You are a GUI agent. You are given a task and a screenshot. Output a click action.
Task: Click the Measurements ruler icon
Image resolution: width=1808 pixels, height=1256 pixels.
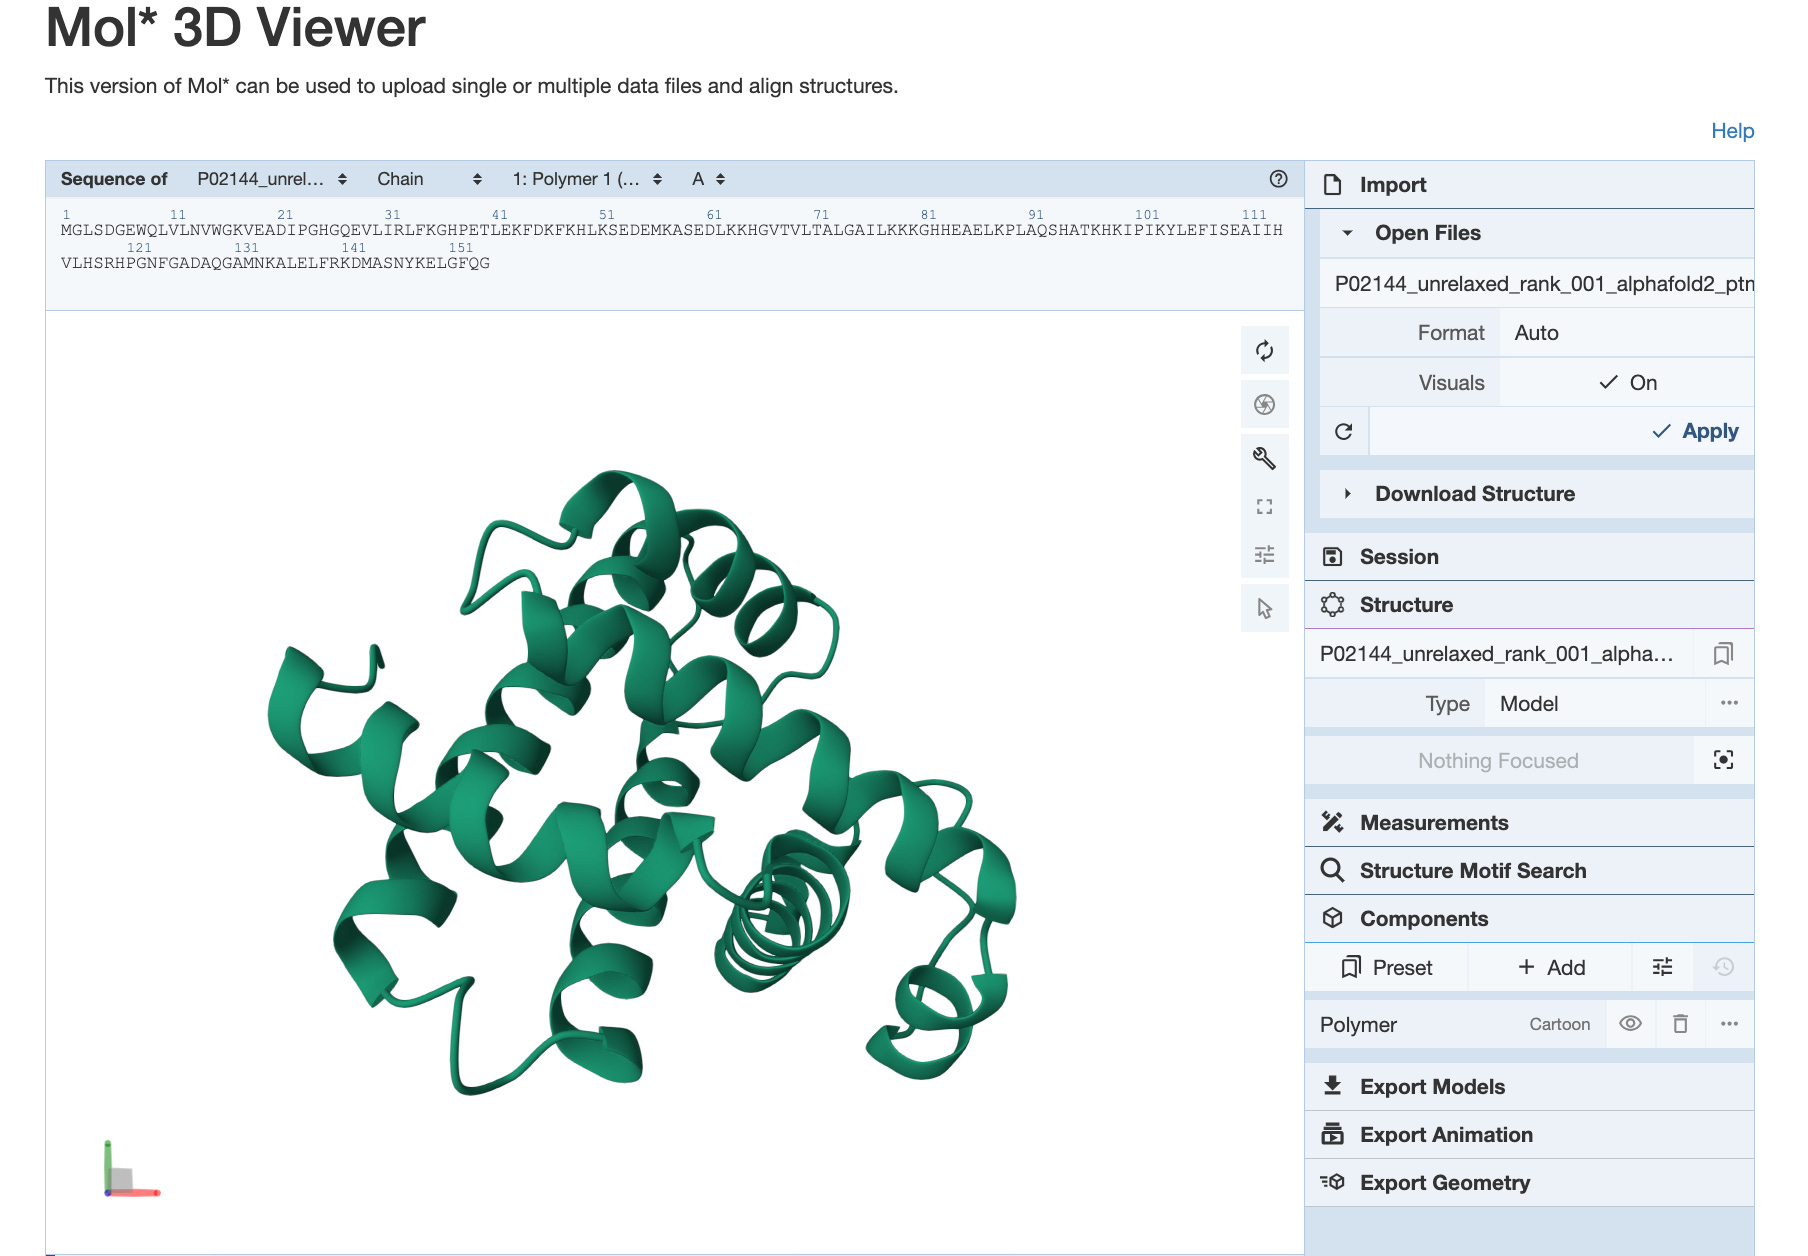point(1332,822)
